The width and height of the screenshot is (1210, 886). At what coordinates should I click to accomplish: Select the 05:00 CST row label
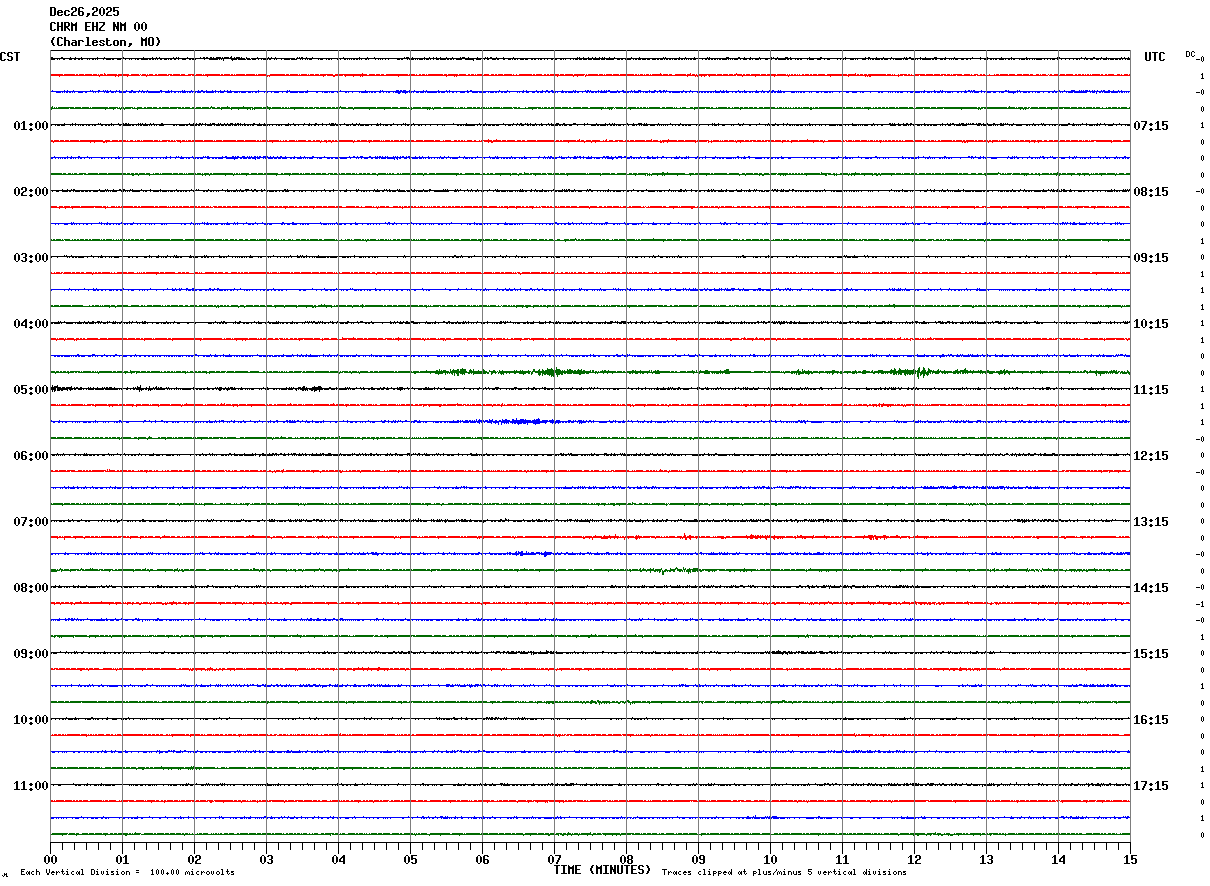30,390
